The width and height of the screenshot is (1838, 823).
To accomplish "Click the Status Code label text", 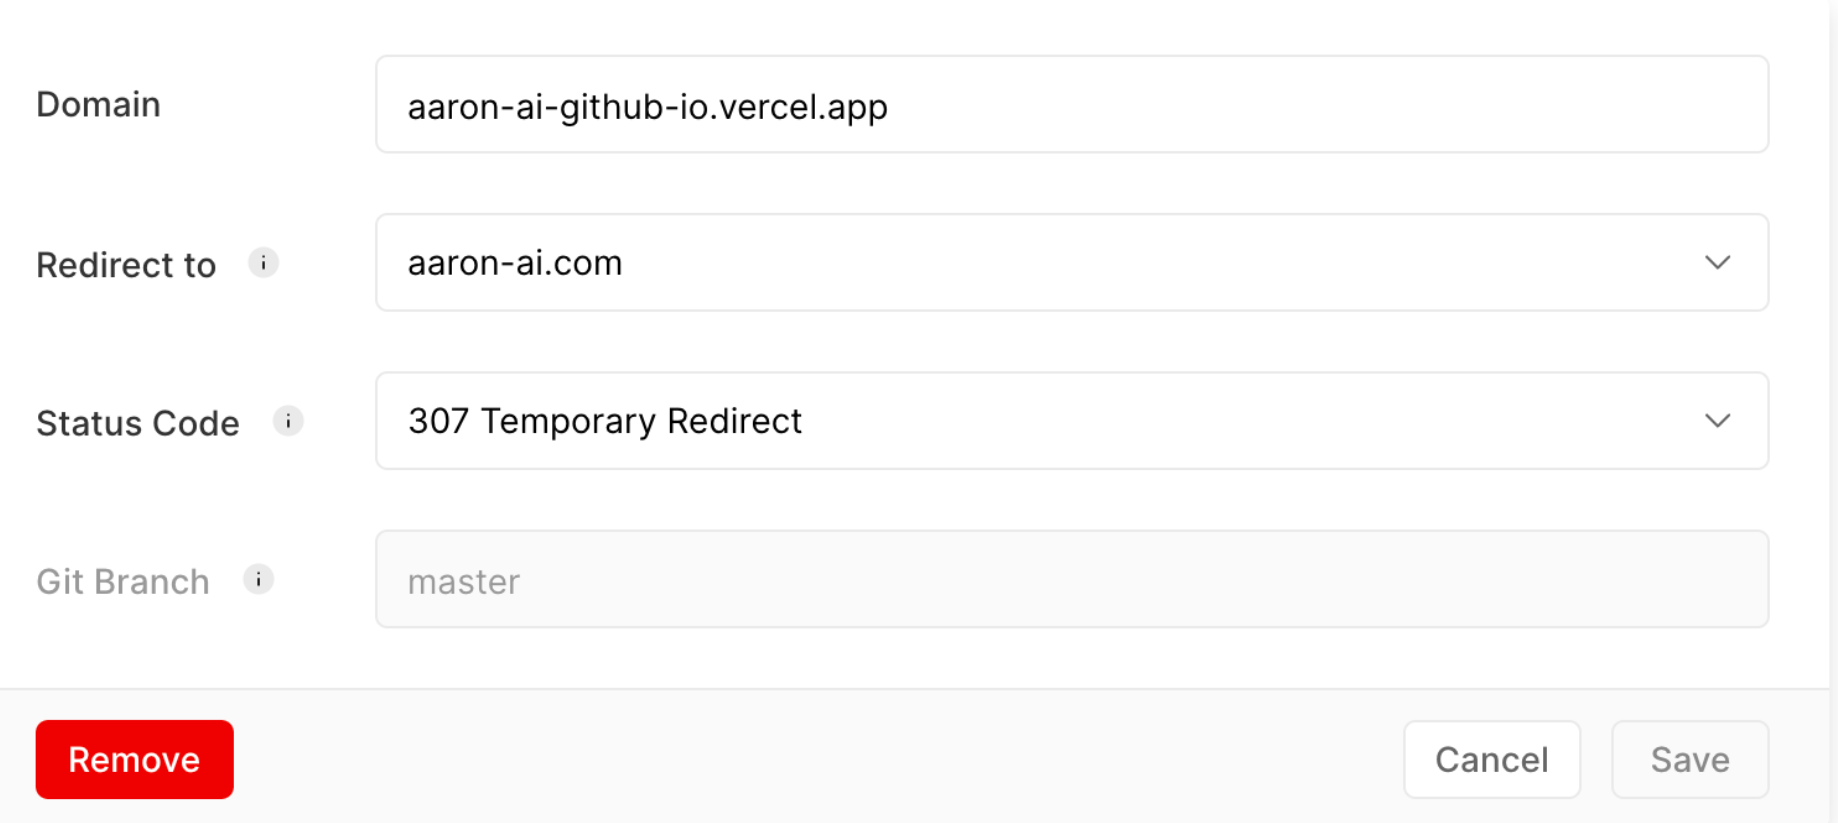I will point(137,421).
